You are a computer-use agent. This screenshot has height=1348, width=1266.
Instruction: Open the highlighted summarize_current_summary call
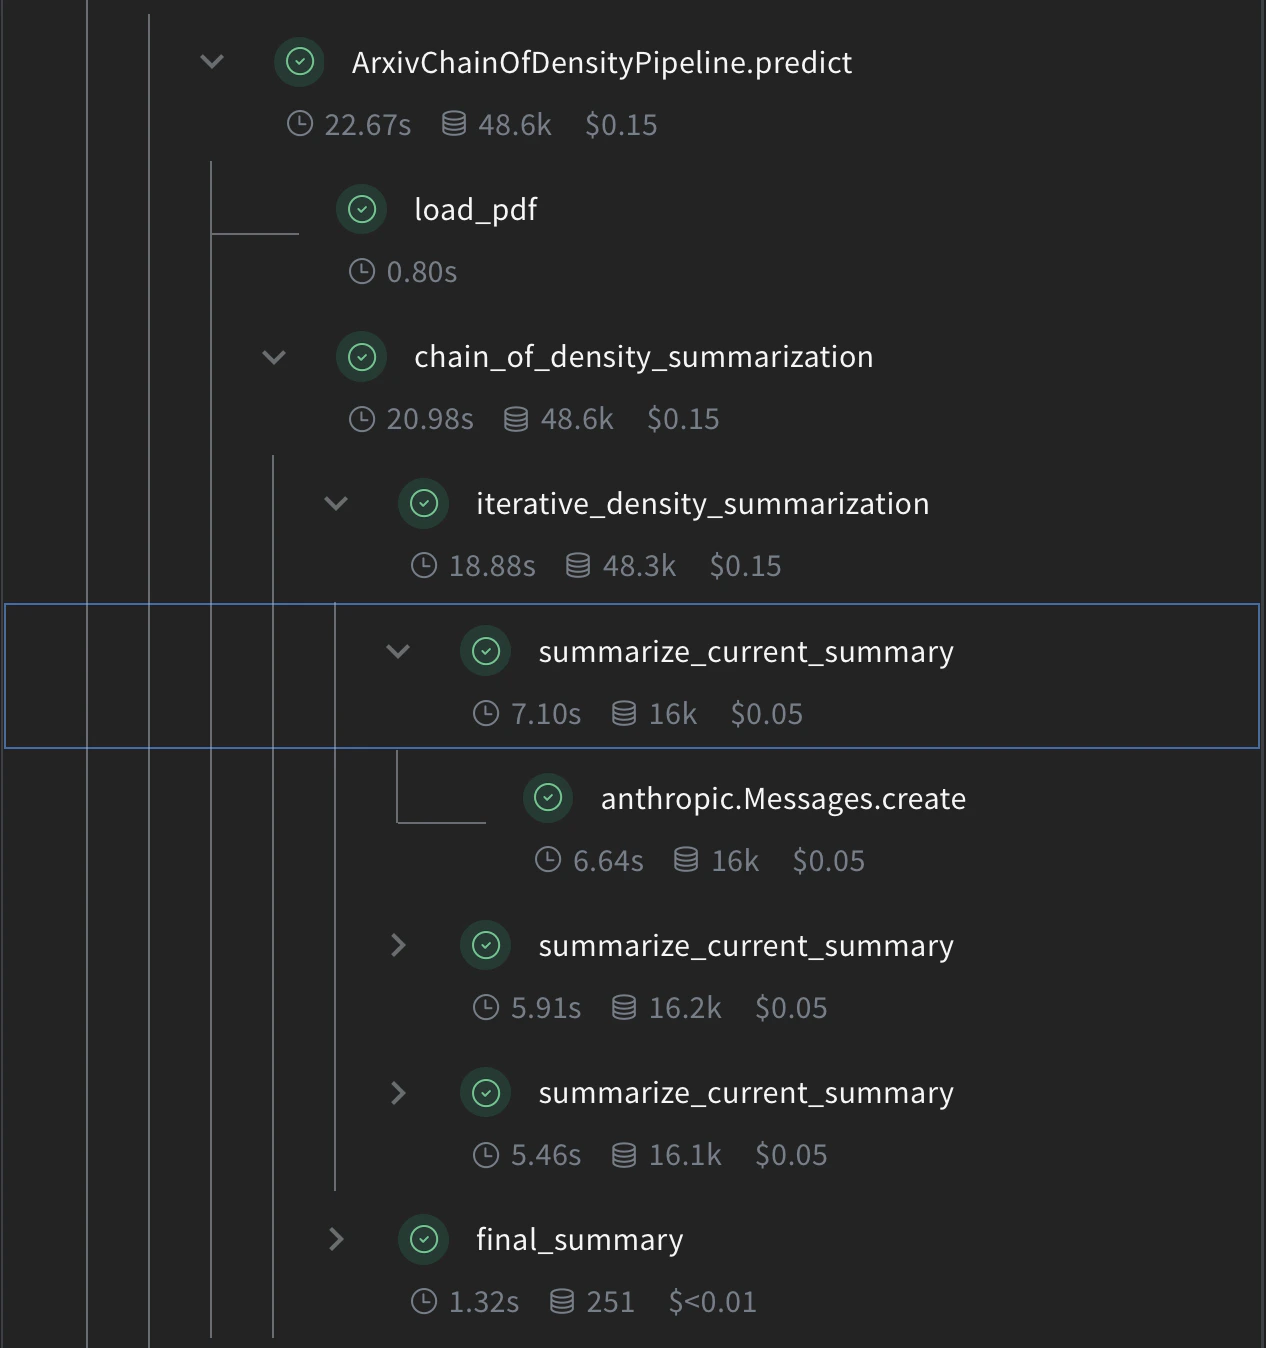tap(746, 651)
